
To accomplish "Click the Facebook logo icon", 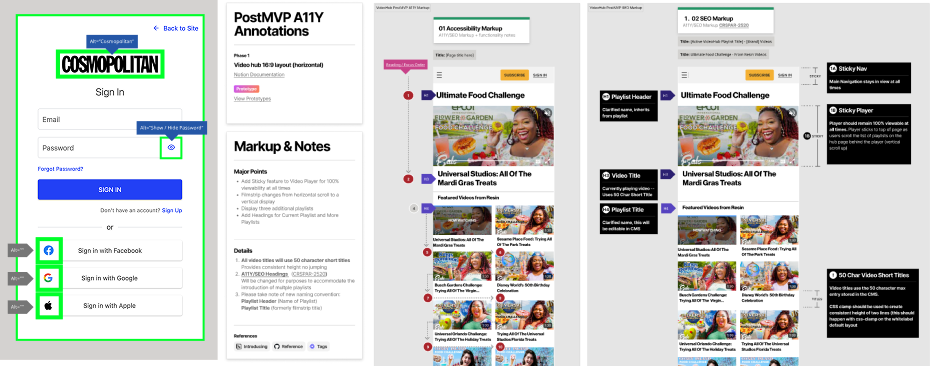I will (x=49, y=250).
